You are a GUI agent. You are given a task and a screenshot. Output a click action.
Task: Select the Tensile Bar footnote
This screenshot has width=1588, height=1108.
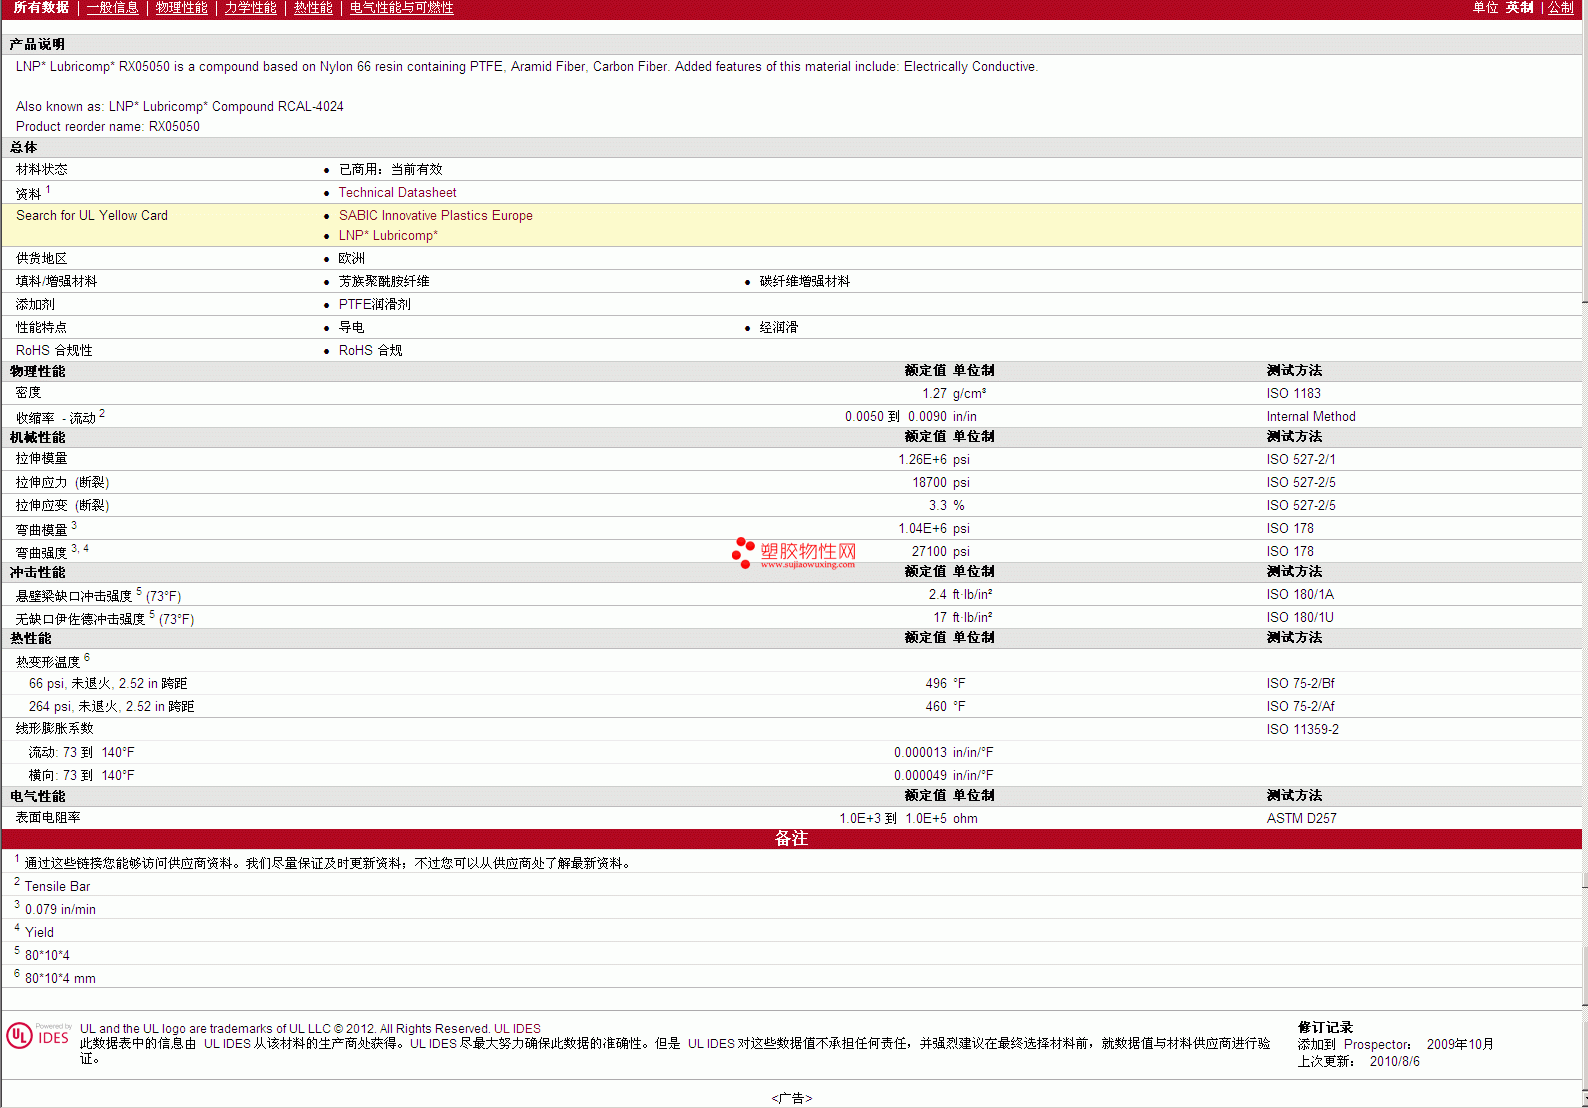57,887
